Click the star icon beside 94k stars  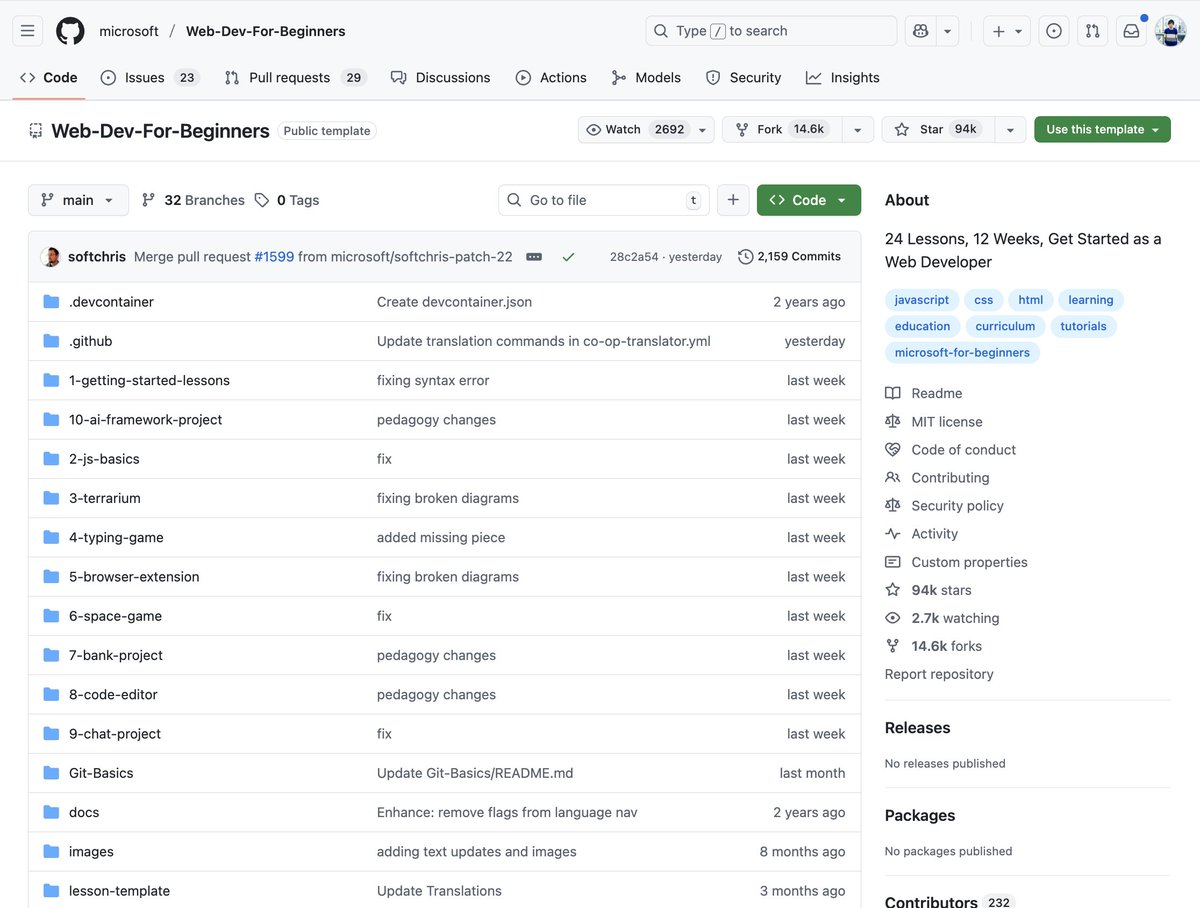(x=893, y=589)
